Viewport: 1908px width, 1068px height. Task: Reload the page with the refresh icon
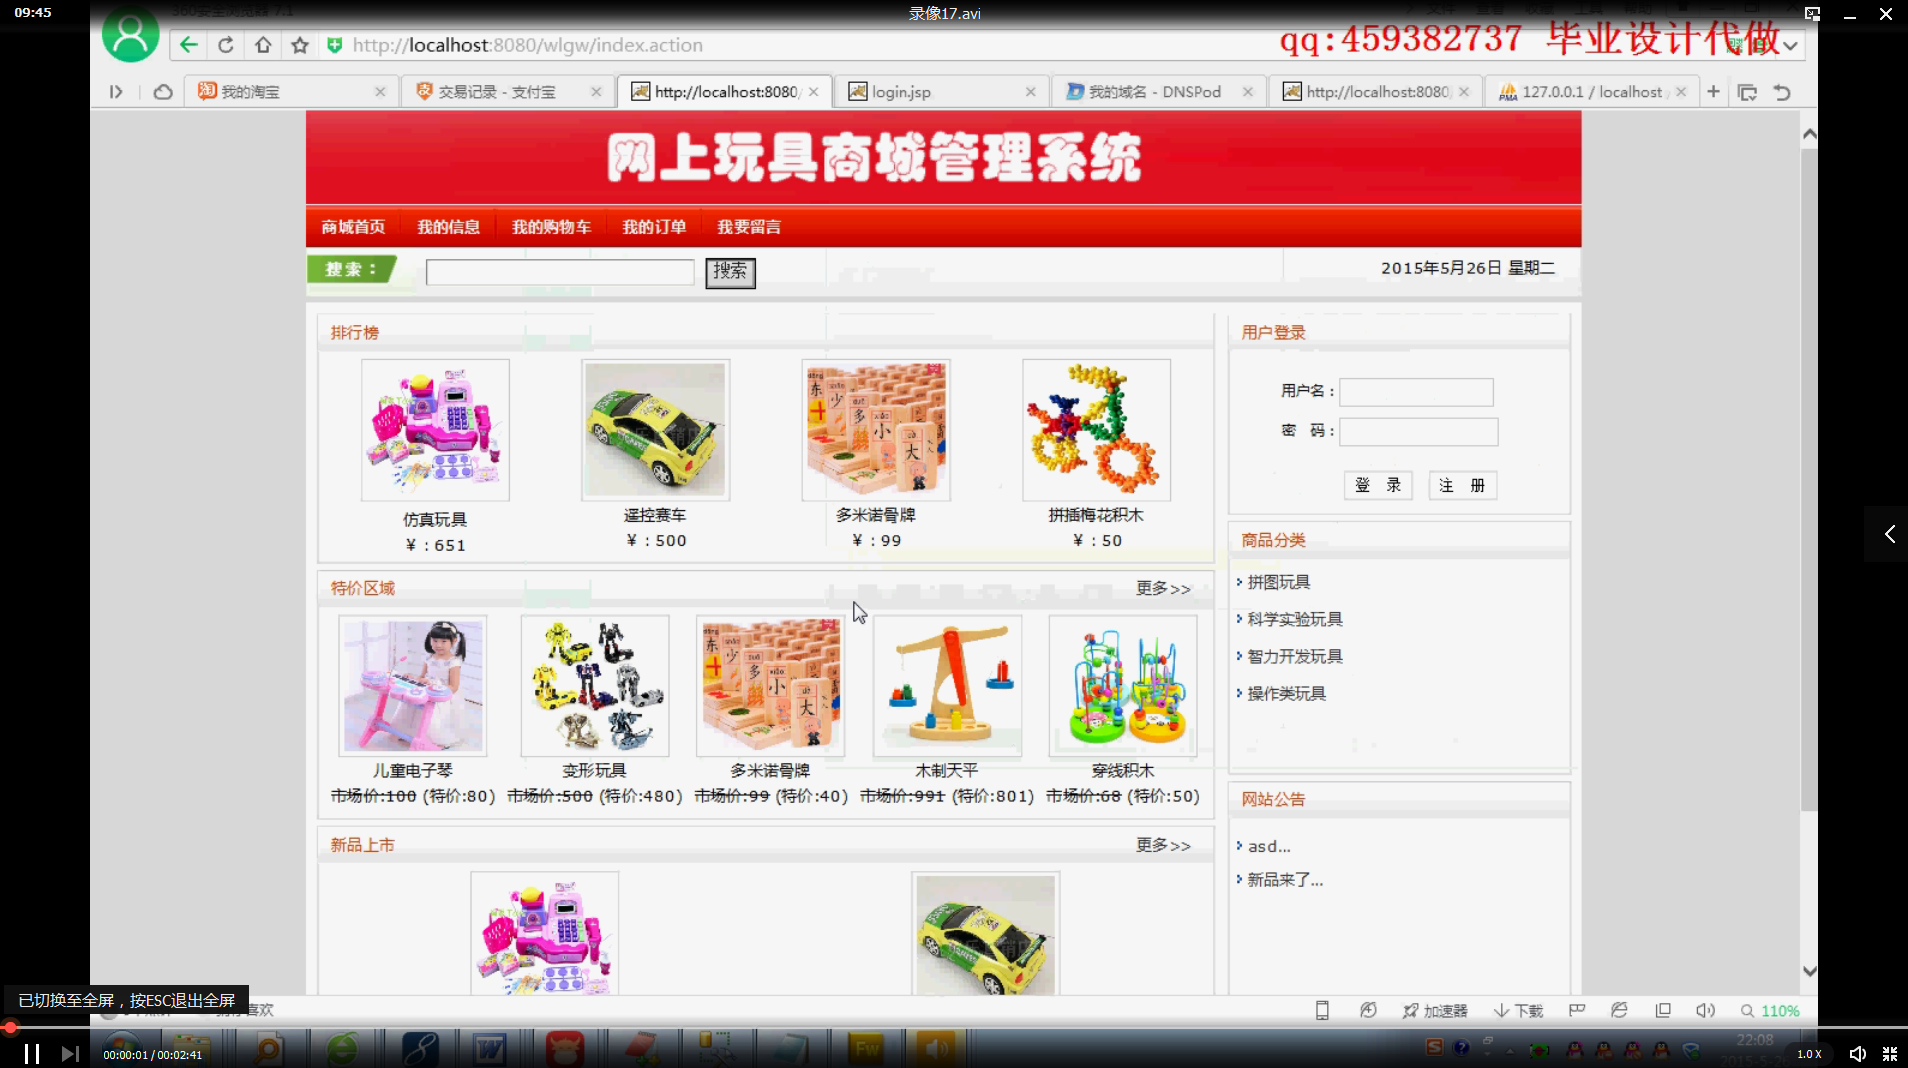pyautogui.click(x=226, y=45)
